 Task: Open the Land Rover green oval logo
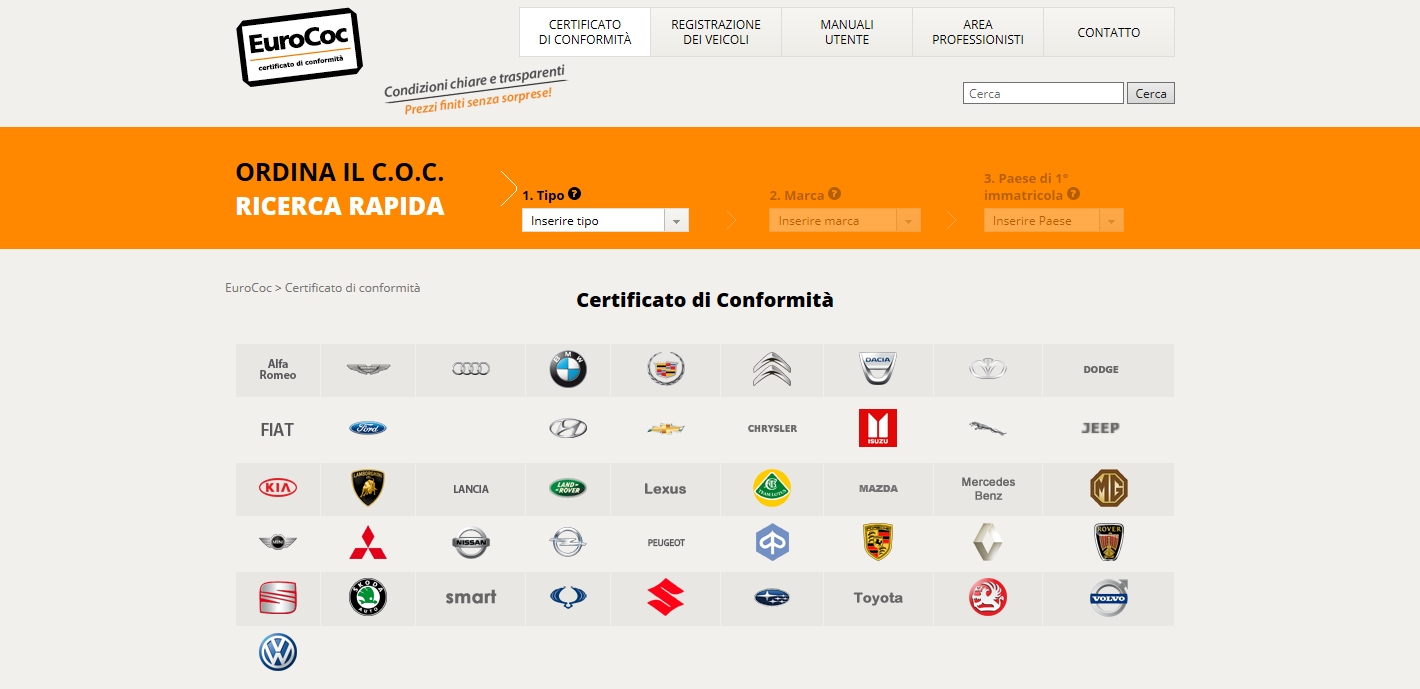coord(568,488)
